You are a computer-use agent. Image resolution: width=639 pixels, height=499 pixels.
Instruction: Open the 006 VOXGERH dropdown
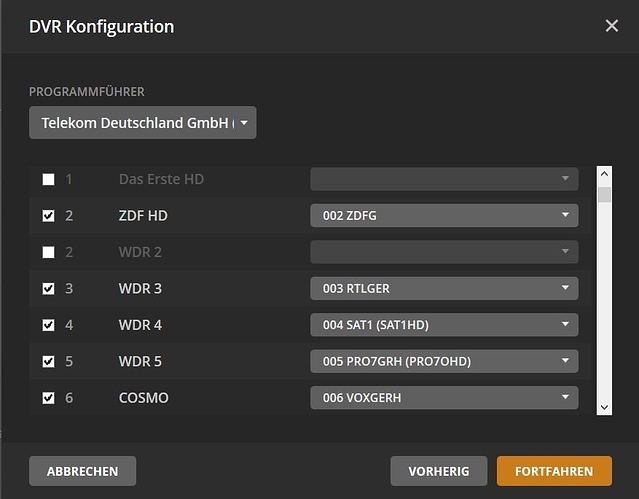[x=444, y=398]
